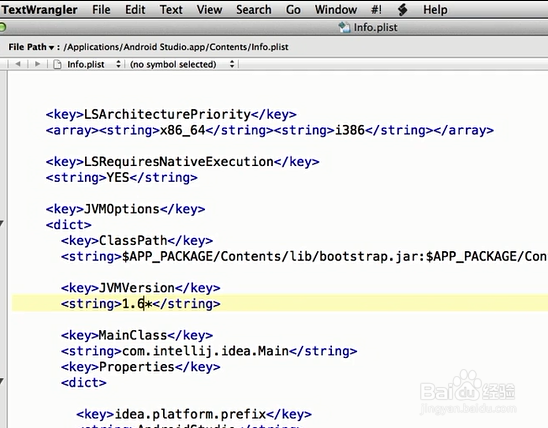Open the #! shebang menu

click(376, 9)
